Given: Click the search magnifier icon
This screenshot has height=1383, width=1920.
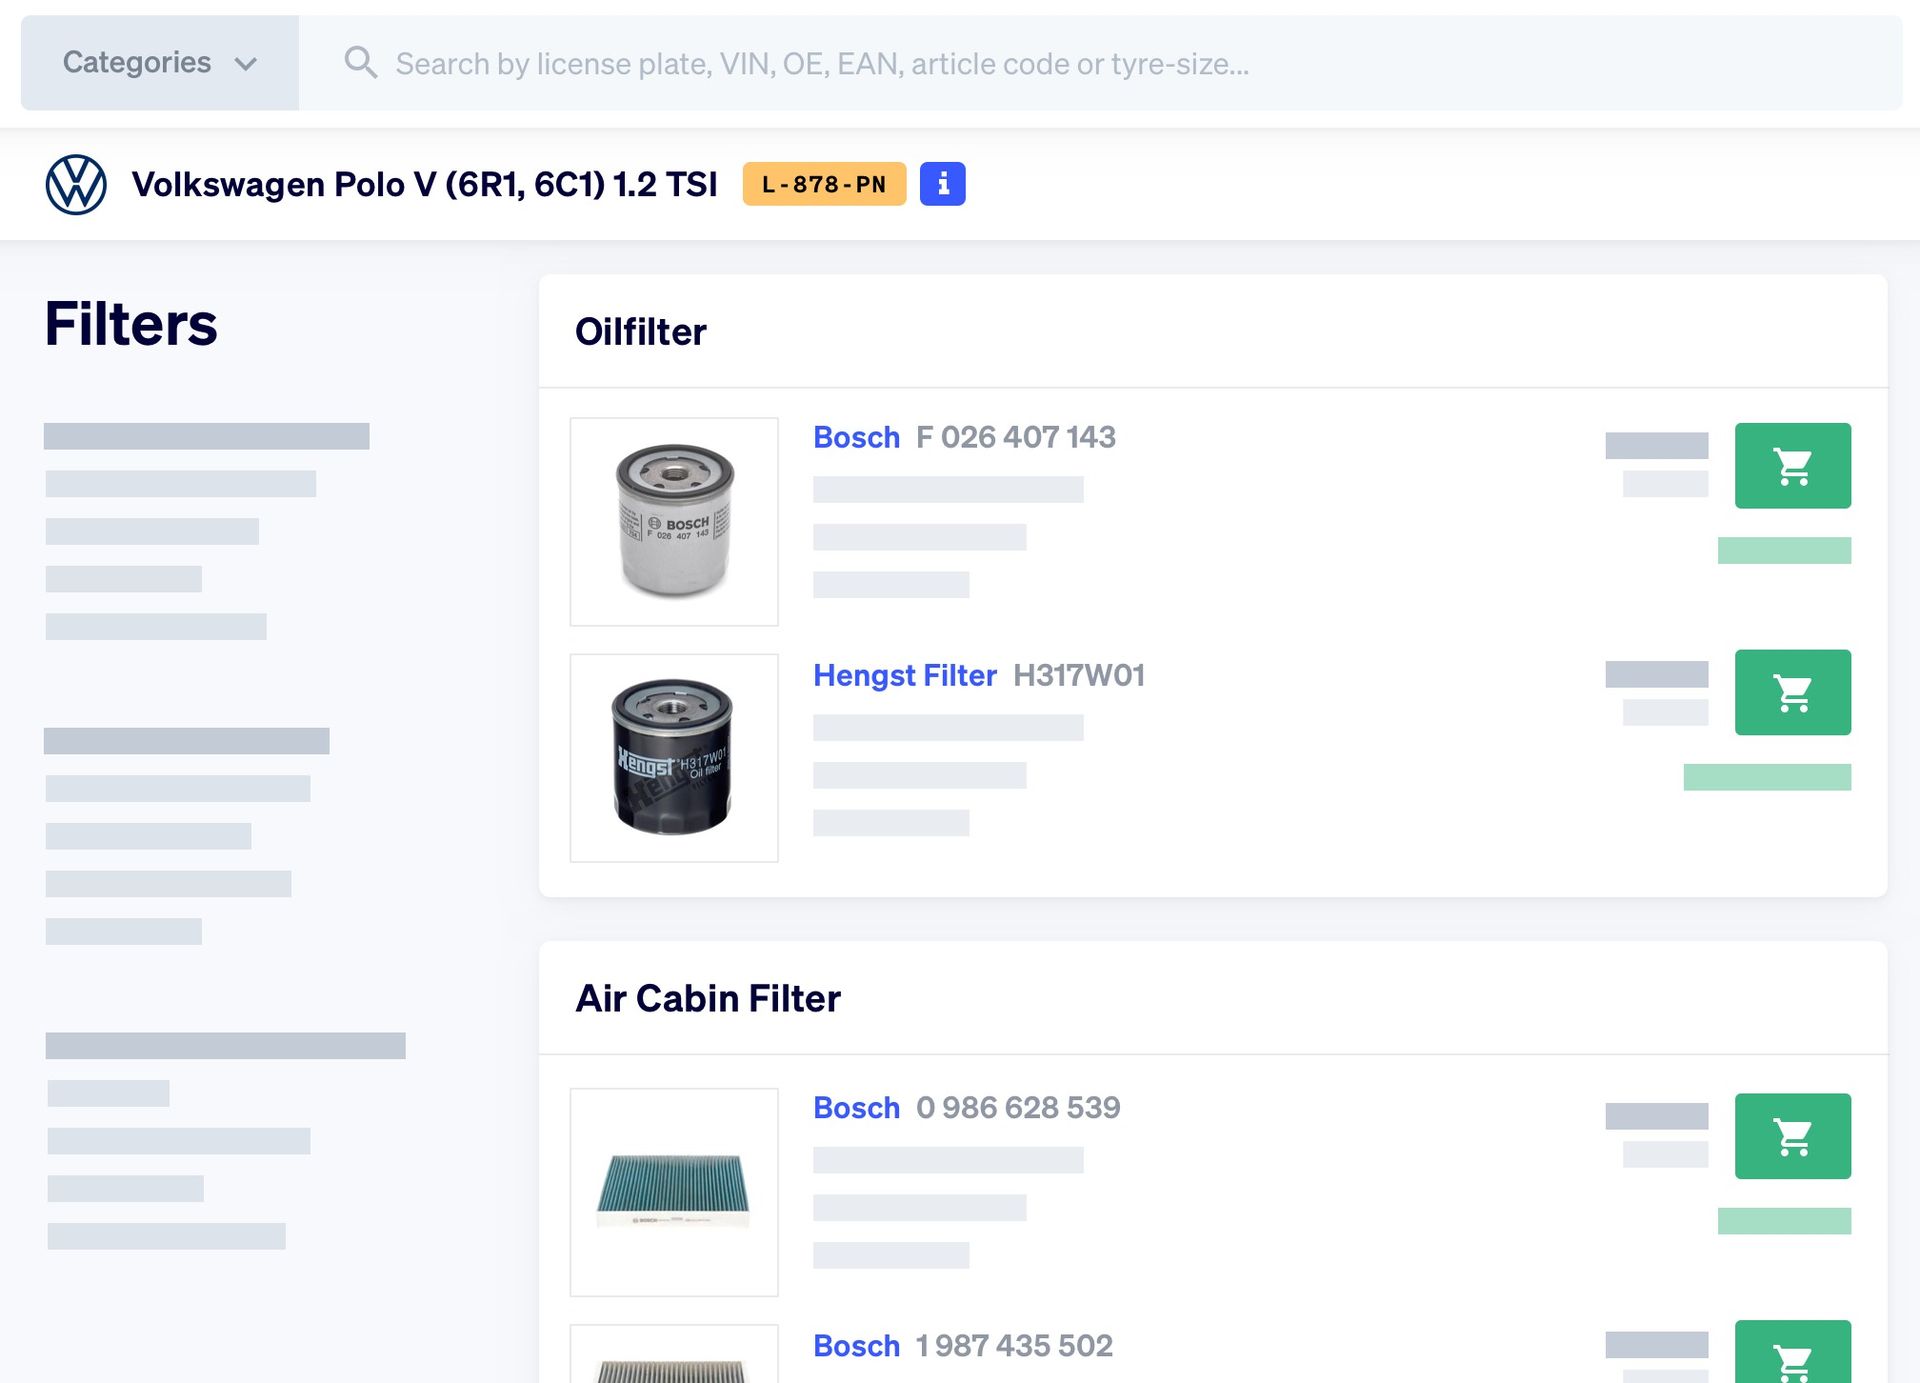Looking at the screenshot, I should point(361,63).
